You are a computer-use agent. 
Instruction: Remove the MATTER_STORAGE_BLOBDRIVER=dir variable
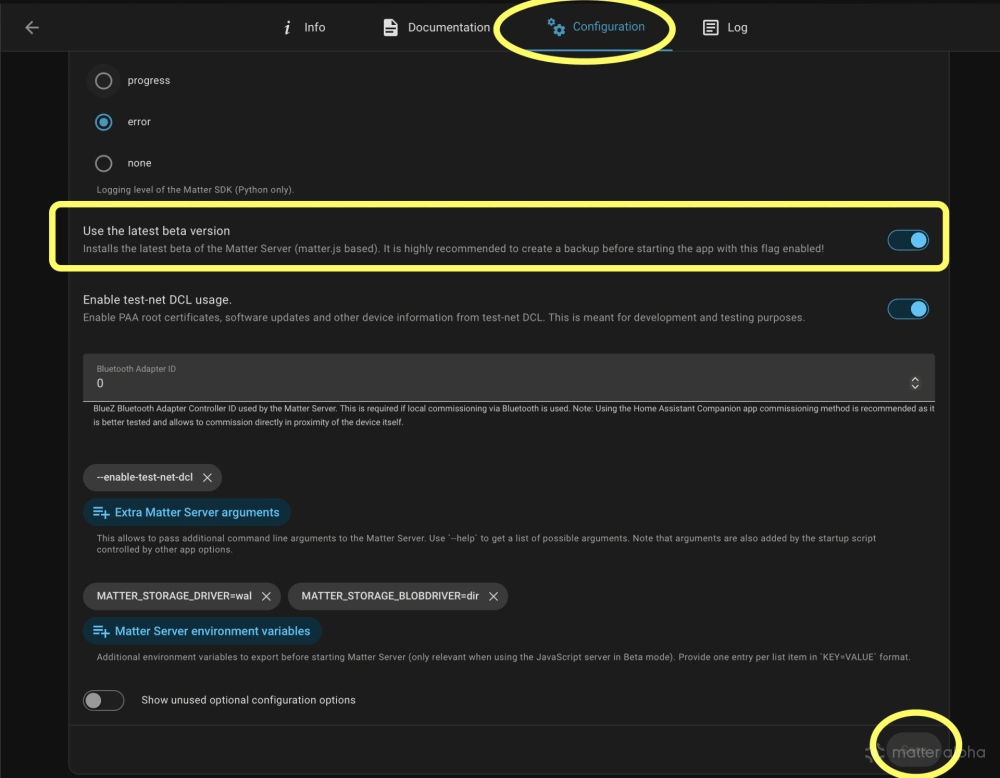click(x=492, y=595)
